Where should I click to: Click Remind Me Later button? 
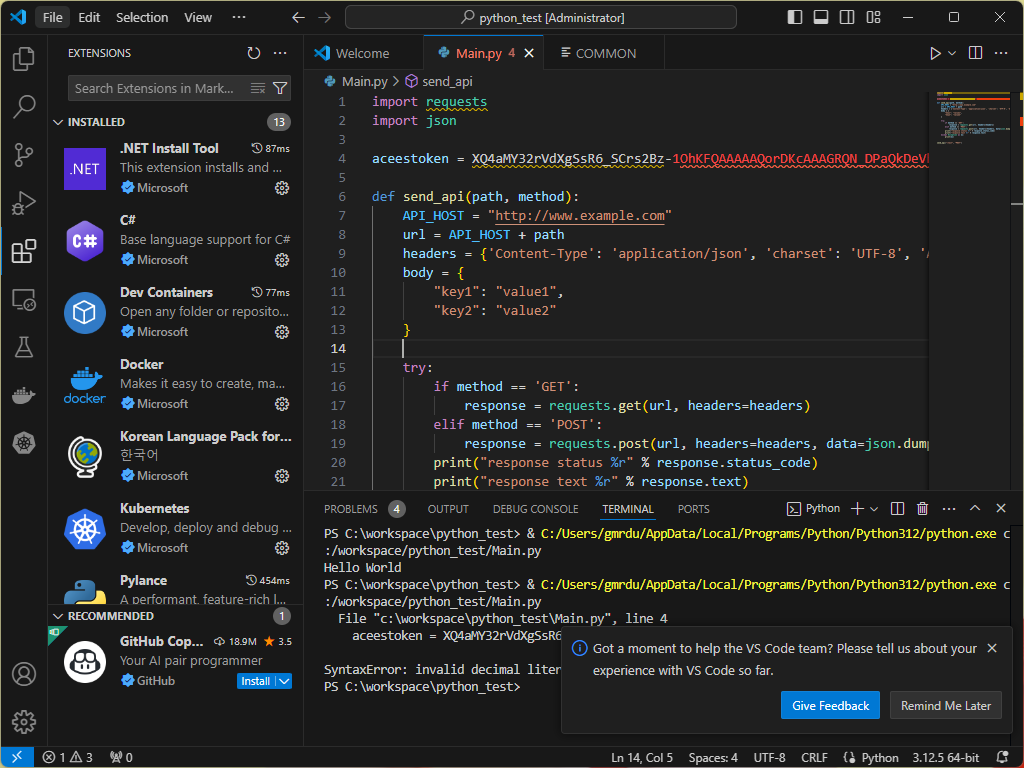coord(946,705)
